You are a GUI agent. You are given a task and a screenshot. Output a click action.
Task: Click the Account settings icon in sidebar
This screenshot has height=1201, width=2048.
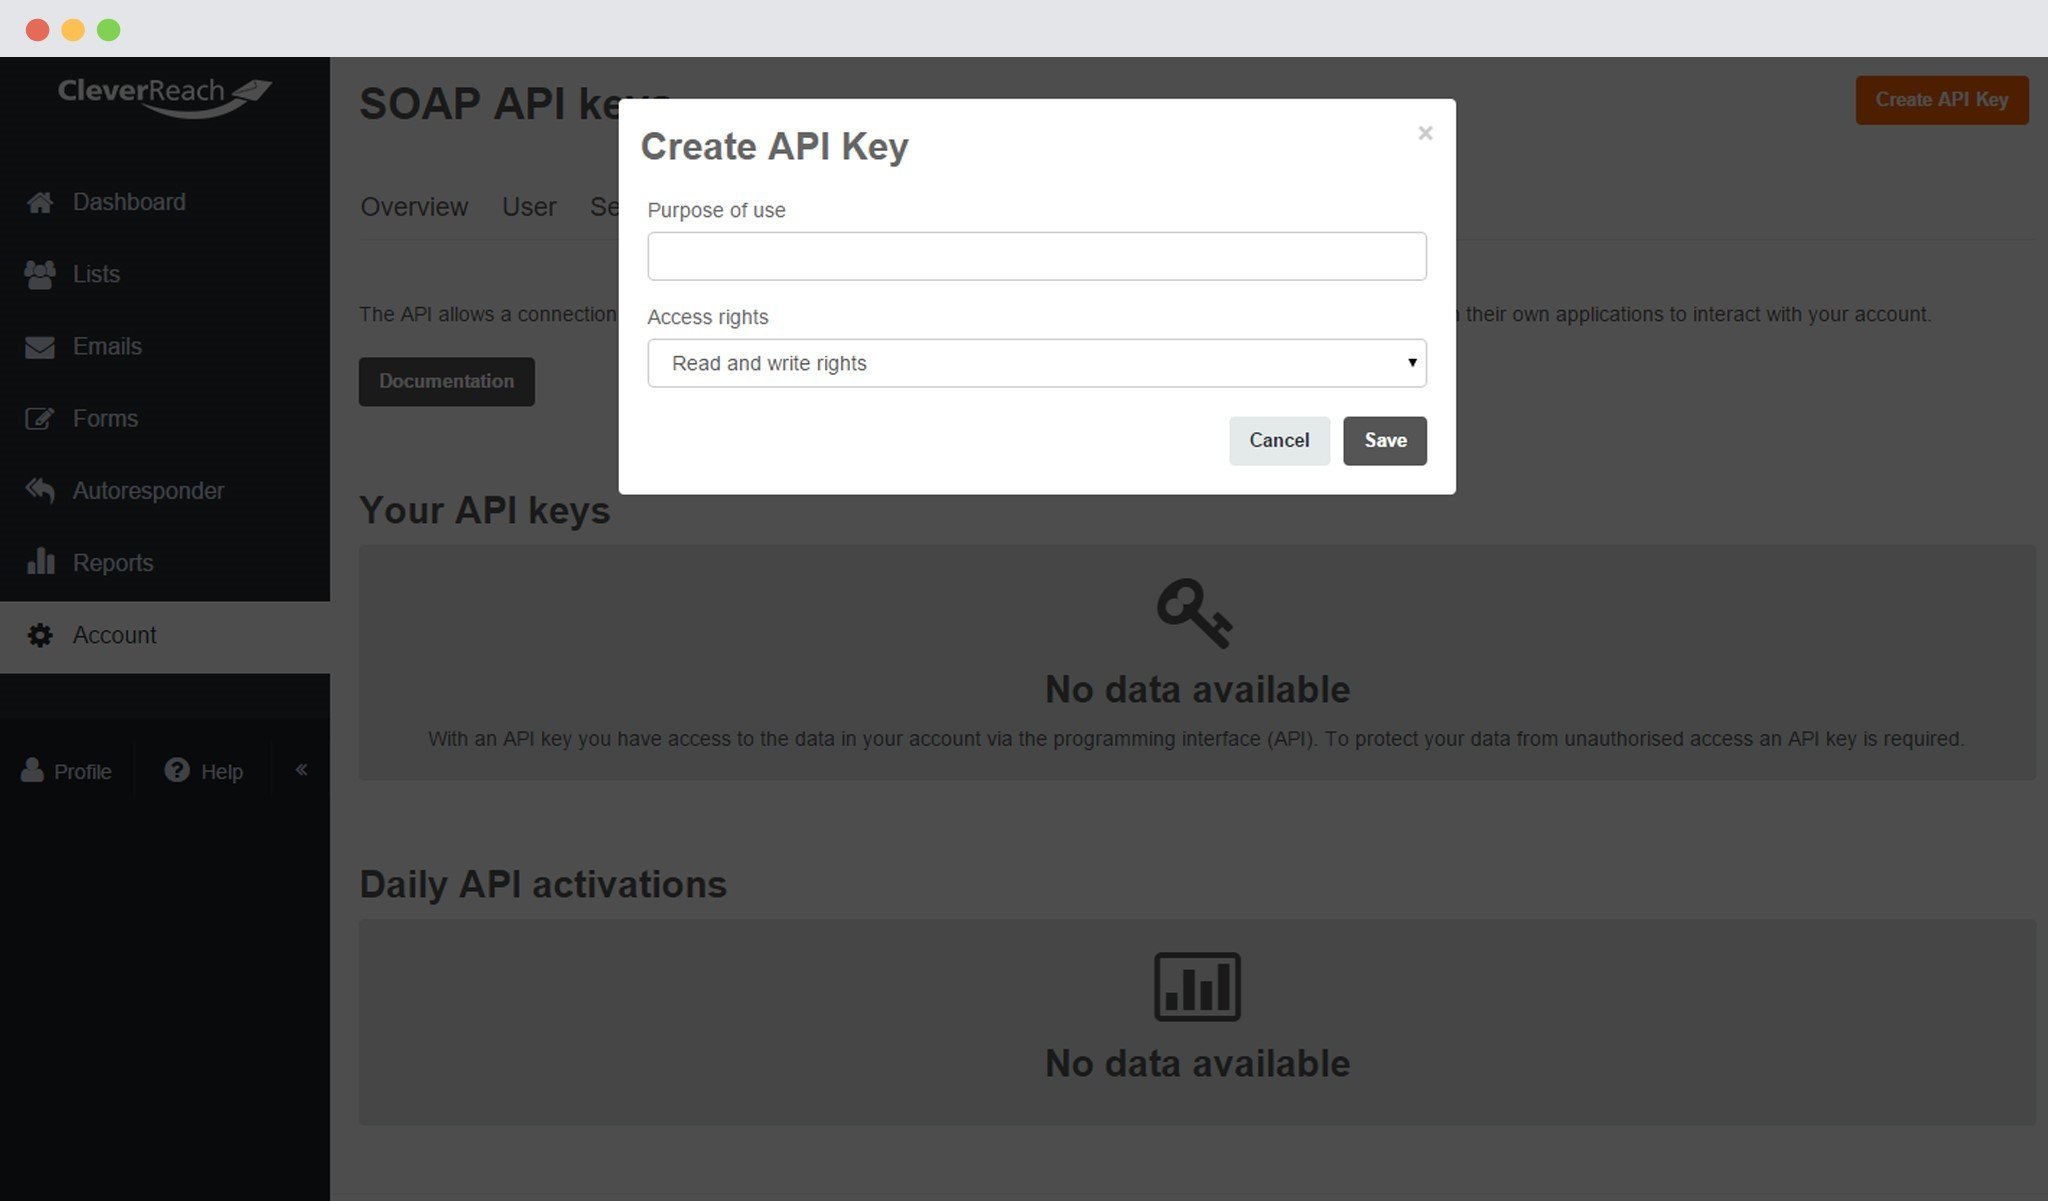pyautogui.click(x=39, y=633)
